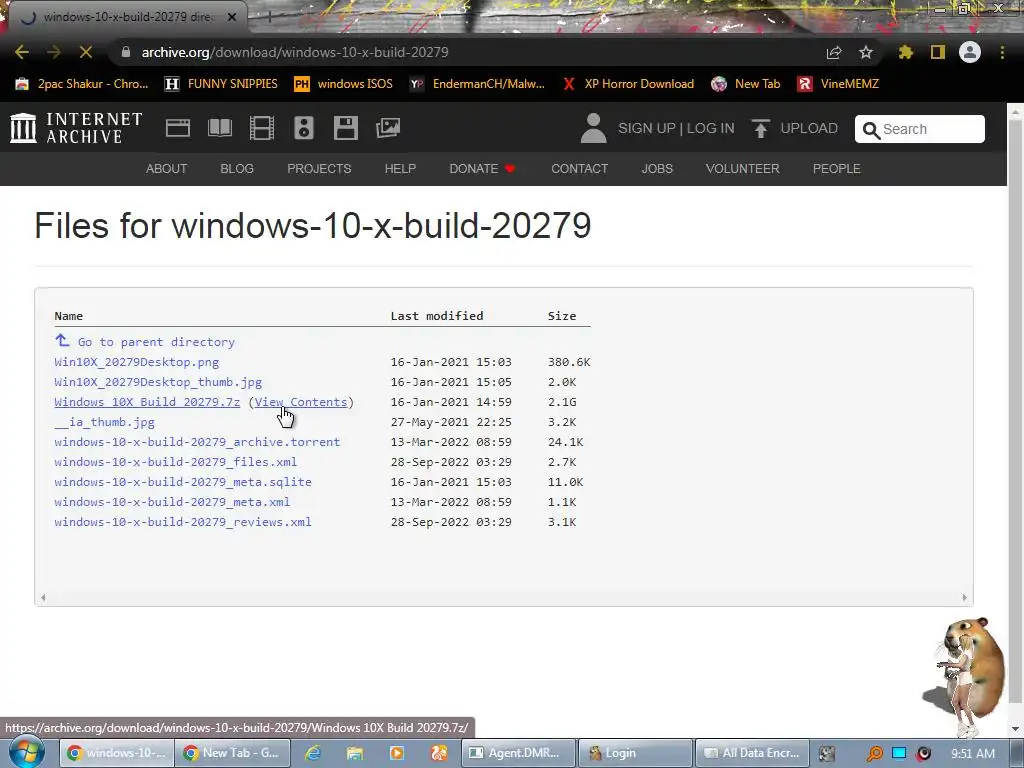Open the ABOUT menu item

point(167,168)
